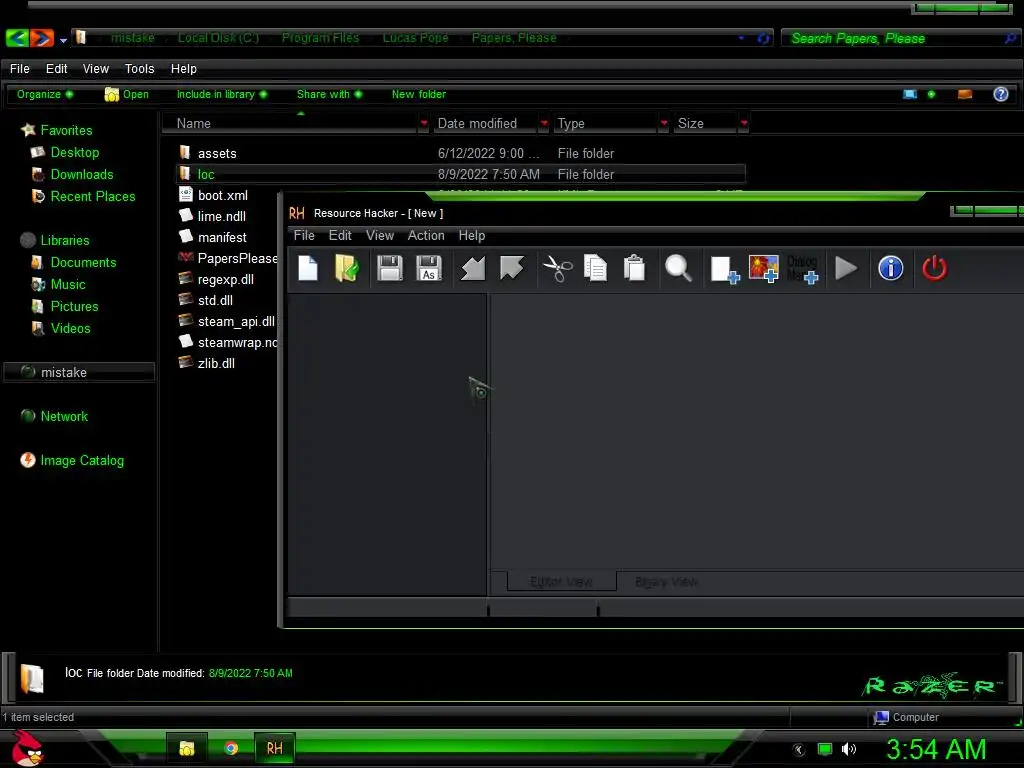Screen dimensions: 1024x768
Task: Click the Paste clipboard icon
Action: pos(634,268)
